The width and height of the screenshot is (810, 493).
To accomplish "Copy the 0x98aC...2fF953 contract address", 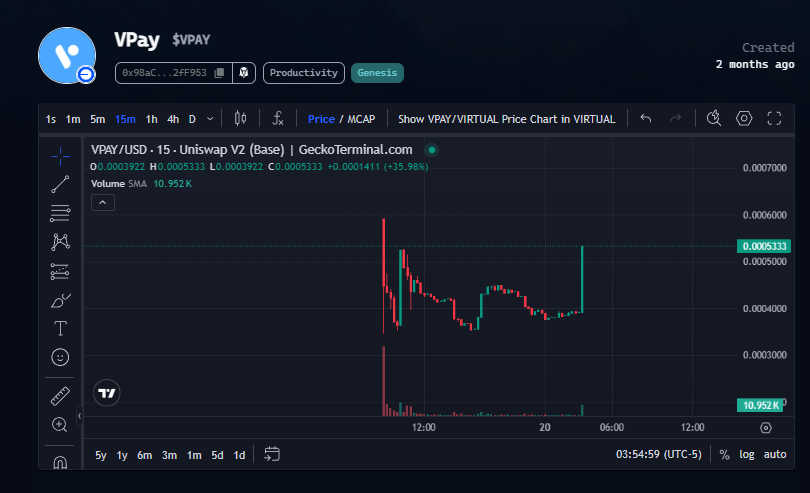I will tap(220, 73).
